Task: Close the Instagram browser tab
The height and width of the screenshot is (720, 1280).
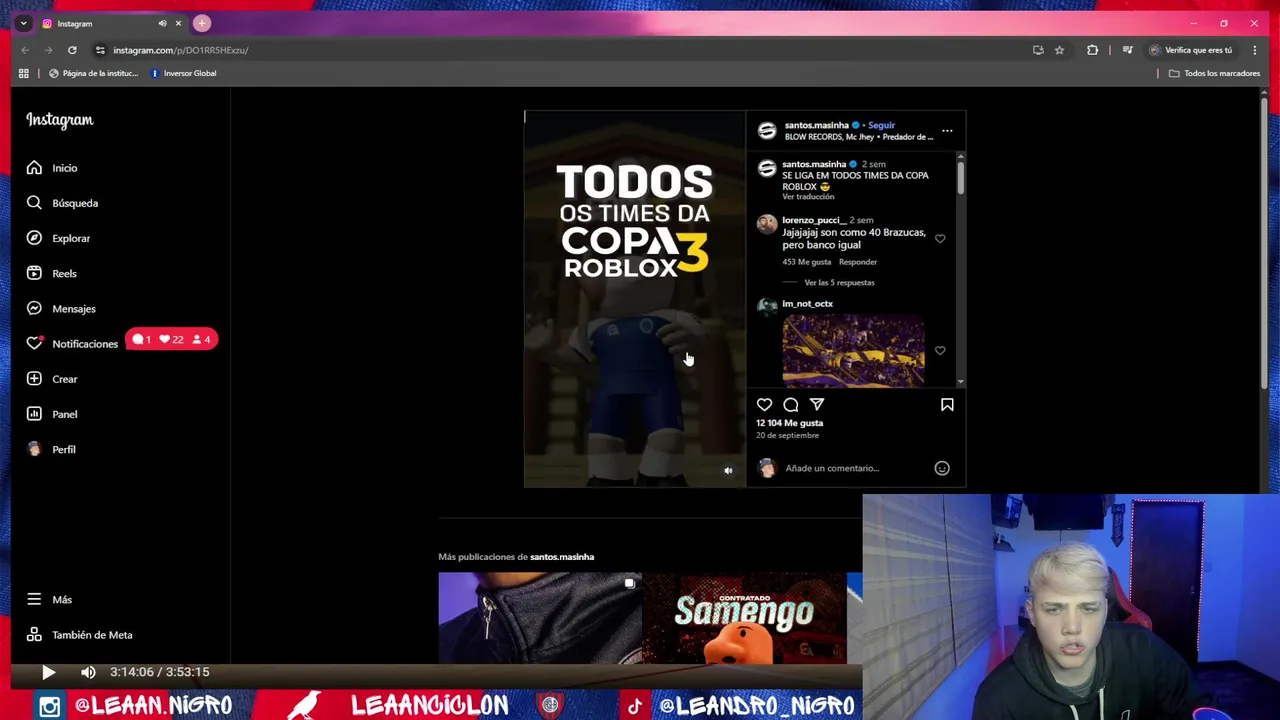Action: tap(179, 23)
